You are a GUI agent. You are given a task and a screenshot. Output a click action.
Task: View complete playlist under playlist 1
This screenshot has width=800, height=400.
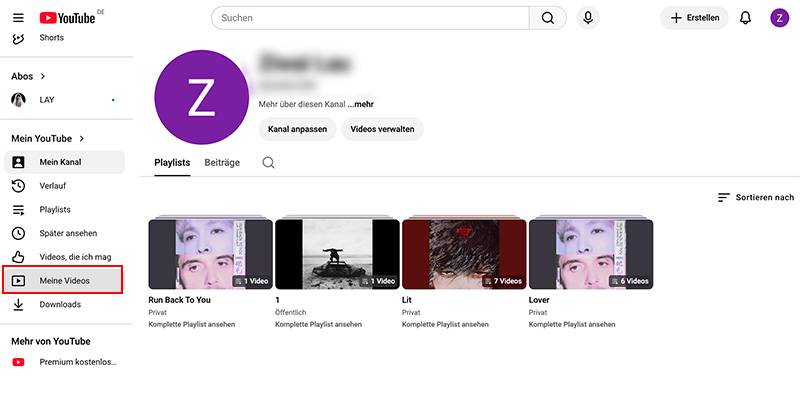(x=319, y=324)
